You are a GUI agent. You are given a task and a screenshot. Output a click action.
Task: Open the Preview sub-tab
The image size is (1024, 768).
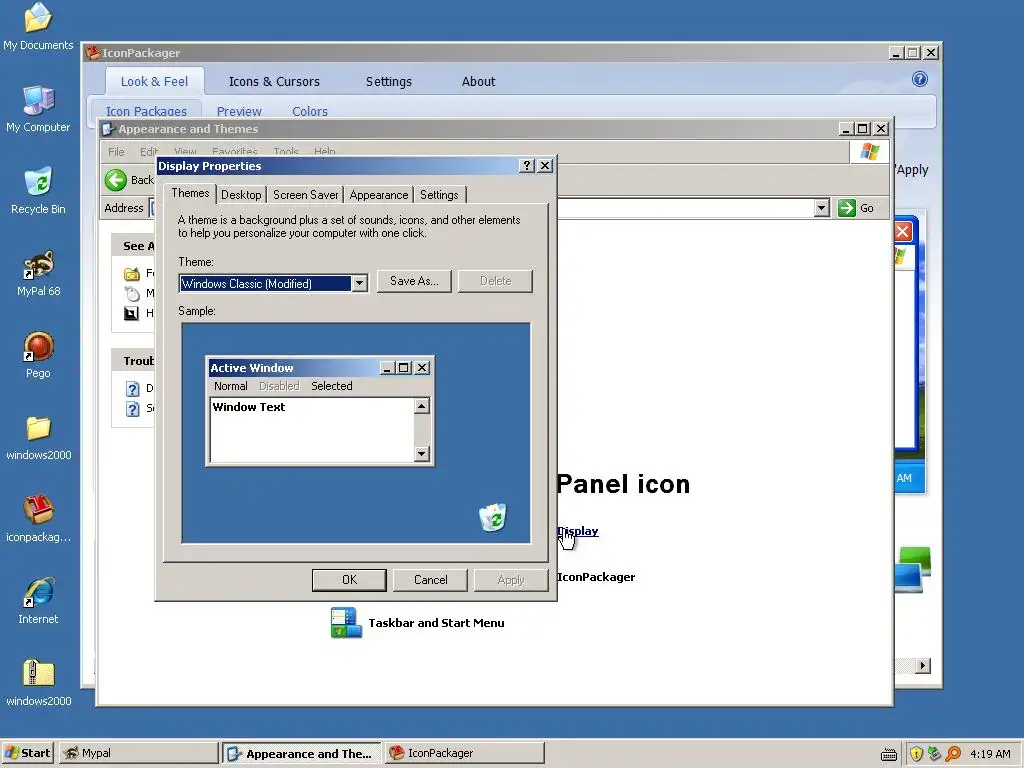pos(239,111)
